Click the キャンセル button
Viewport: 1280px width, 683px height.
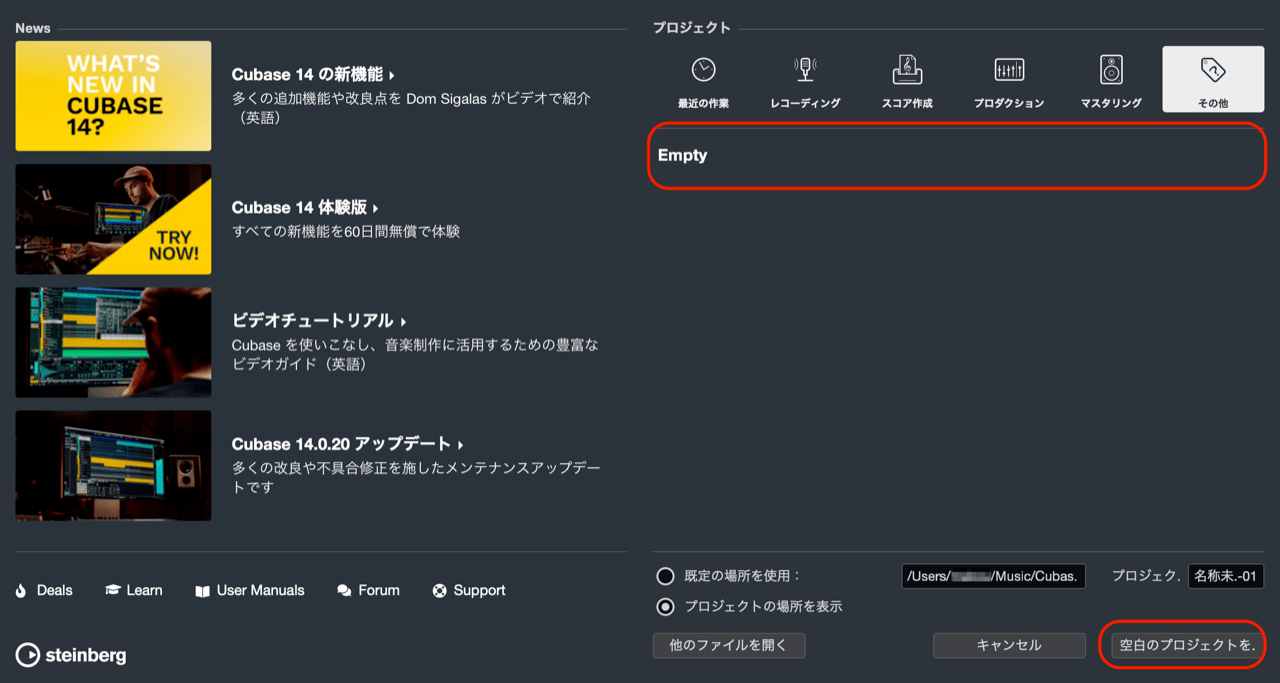(1008, 645)
